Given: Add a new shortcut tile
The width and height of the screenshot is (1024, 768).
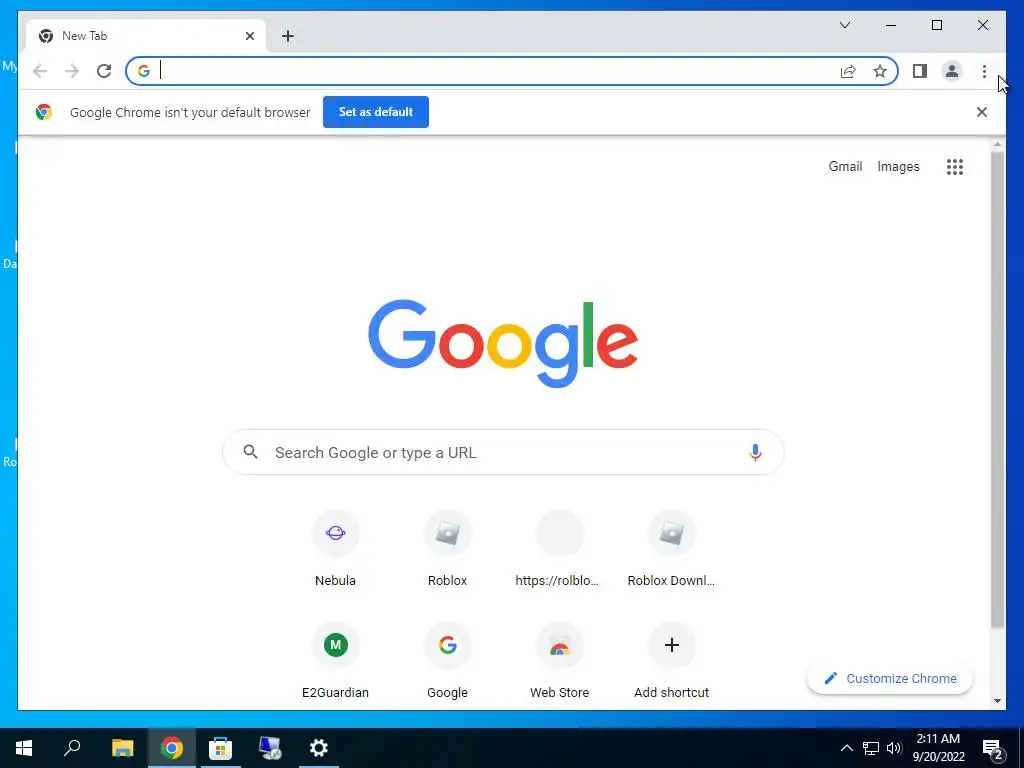Looking at the screenshot, I should (671, 661).
